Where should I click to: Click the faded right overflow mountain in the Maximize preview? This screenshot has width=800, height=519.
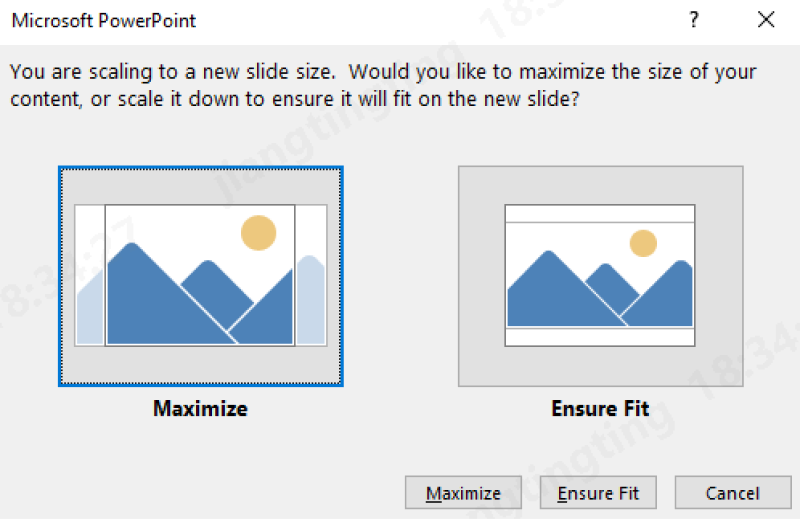coord(311,300)
